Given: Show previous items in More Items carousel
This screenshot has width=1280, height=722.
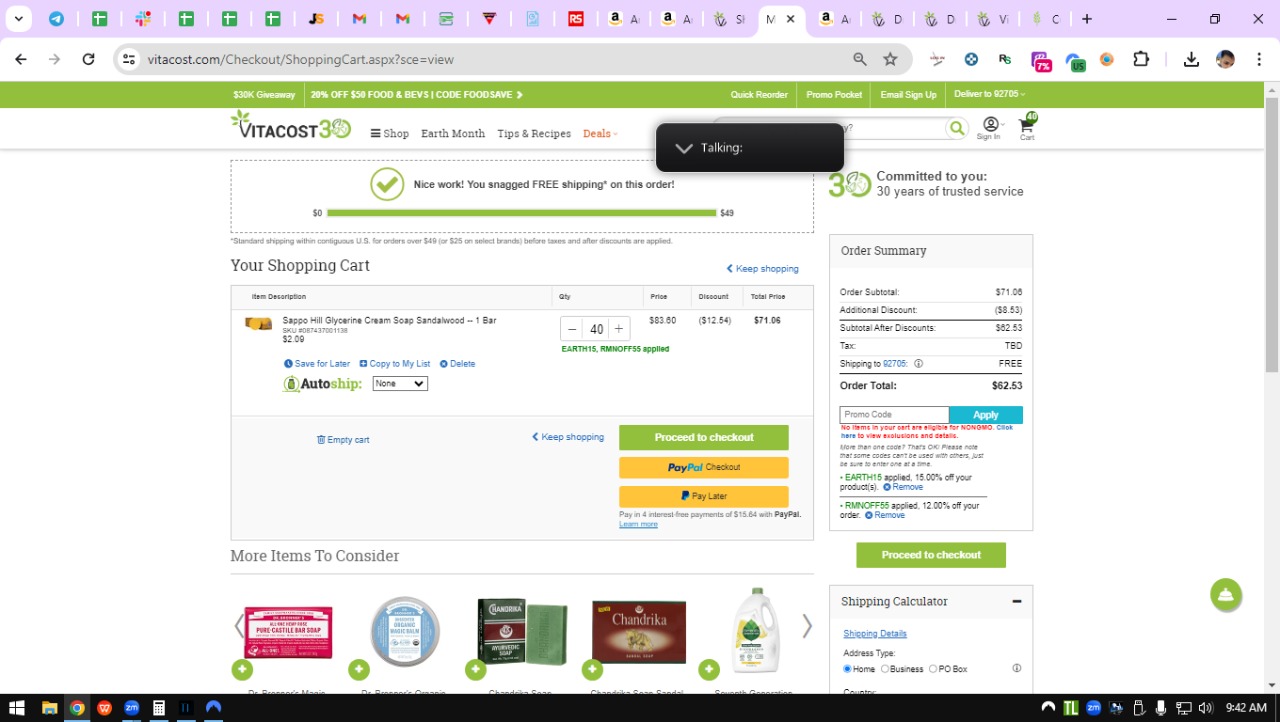Looking at the screenshot, I should coord(239,627).
